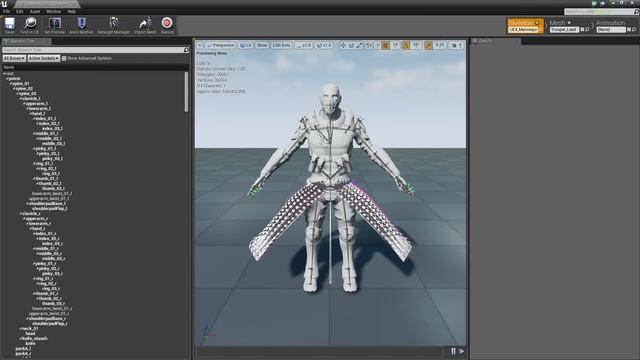Select the rotate gizmo tool in viewport

pyautogui.click(x=351, y=45)
